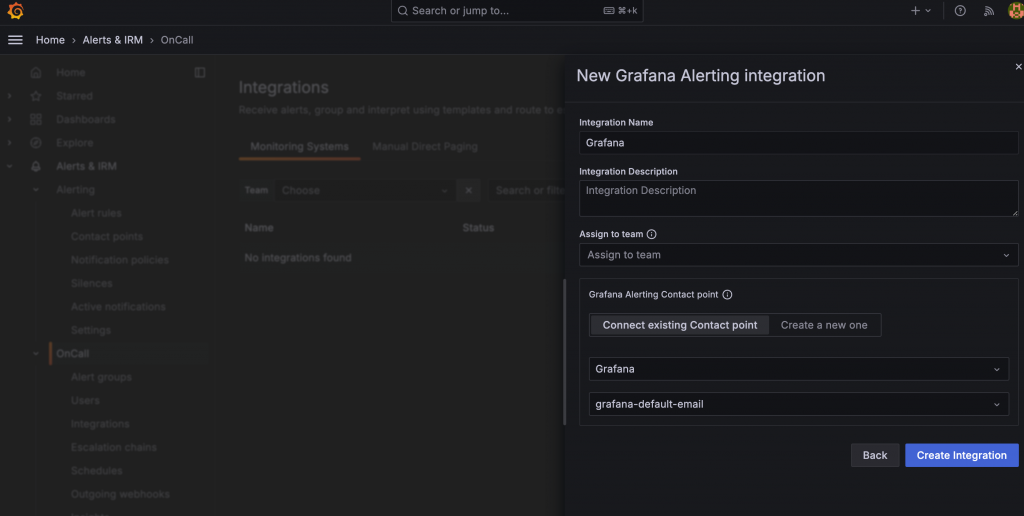Open the help question mark icon
1024x516 pixels.
tap(960, 11)
